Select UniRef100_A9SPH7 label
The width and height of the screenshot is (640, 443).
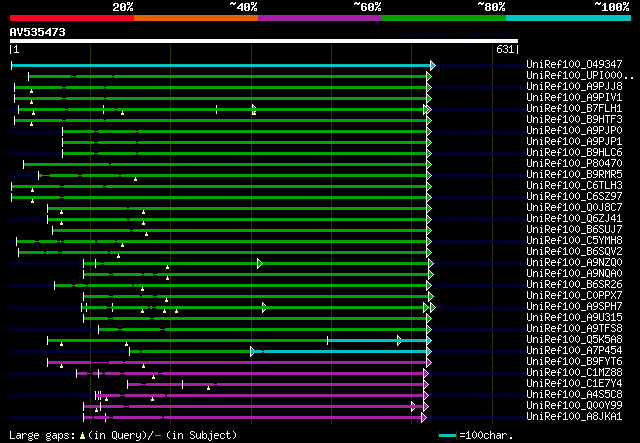[574, 307]
